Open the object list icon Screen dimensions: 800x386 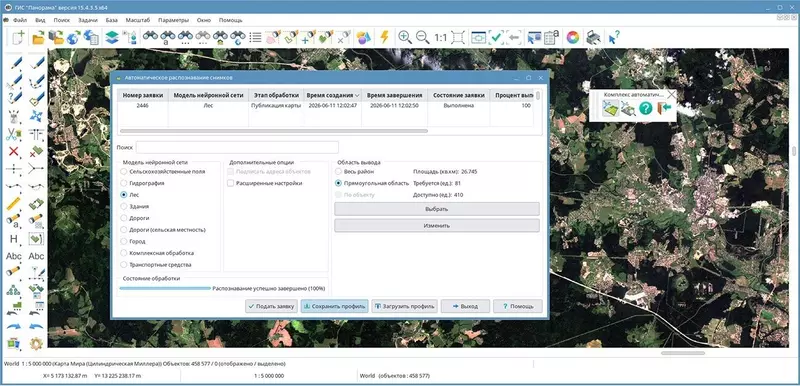255,38
